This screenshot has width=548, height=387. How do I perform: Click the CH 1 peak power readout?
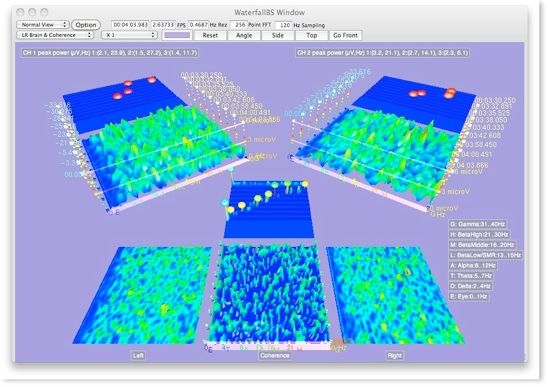tap(110, 53)
